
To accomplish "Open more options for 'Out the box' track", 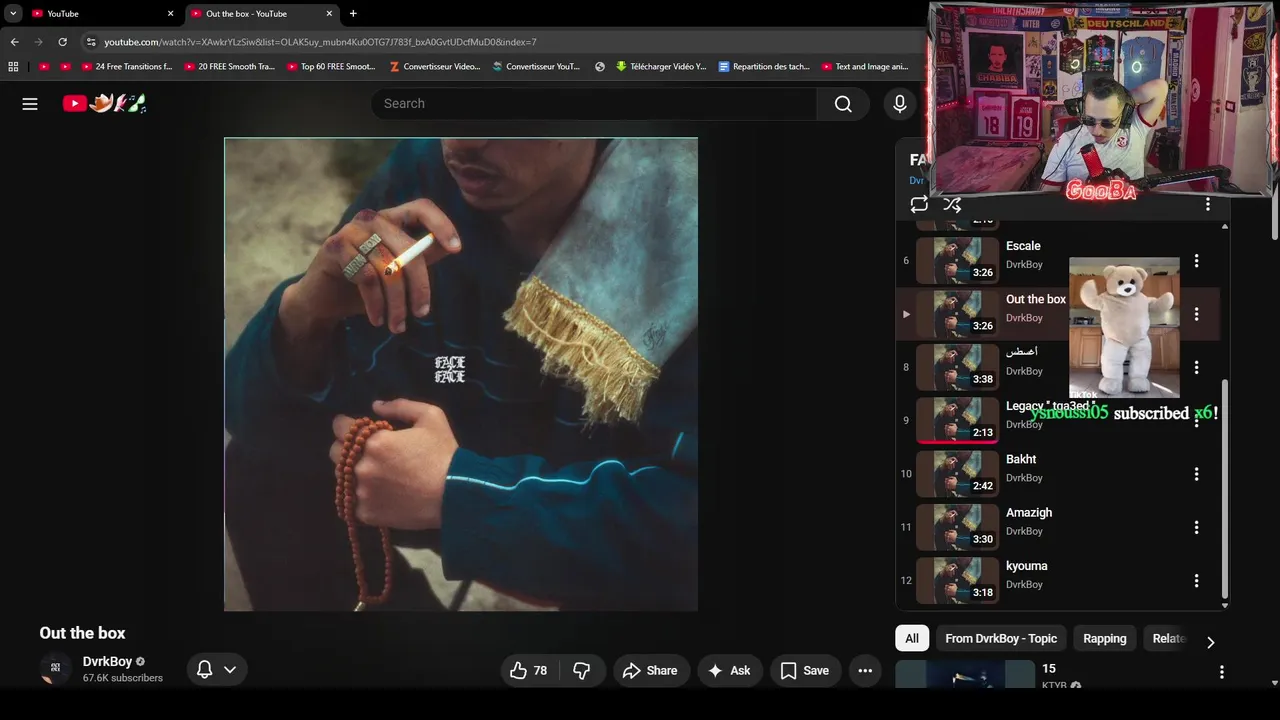I will (1196, 314).
